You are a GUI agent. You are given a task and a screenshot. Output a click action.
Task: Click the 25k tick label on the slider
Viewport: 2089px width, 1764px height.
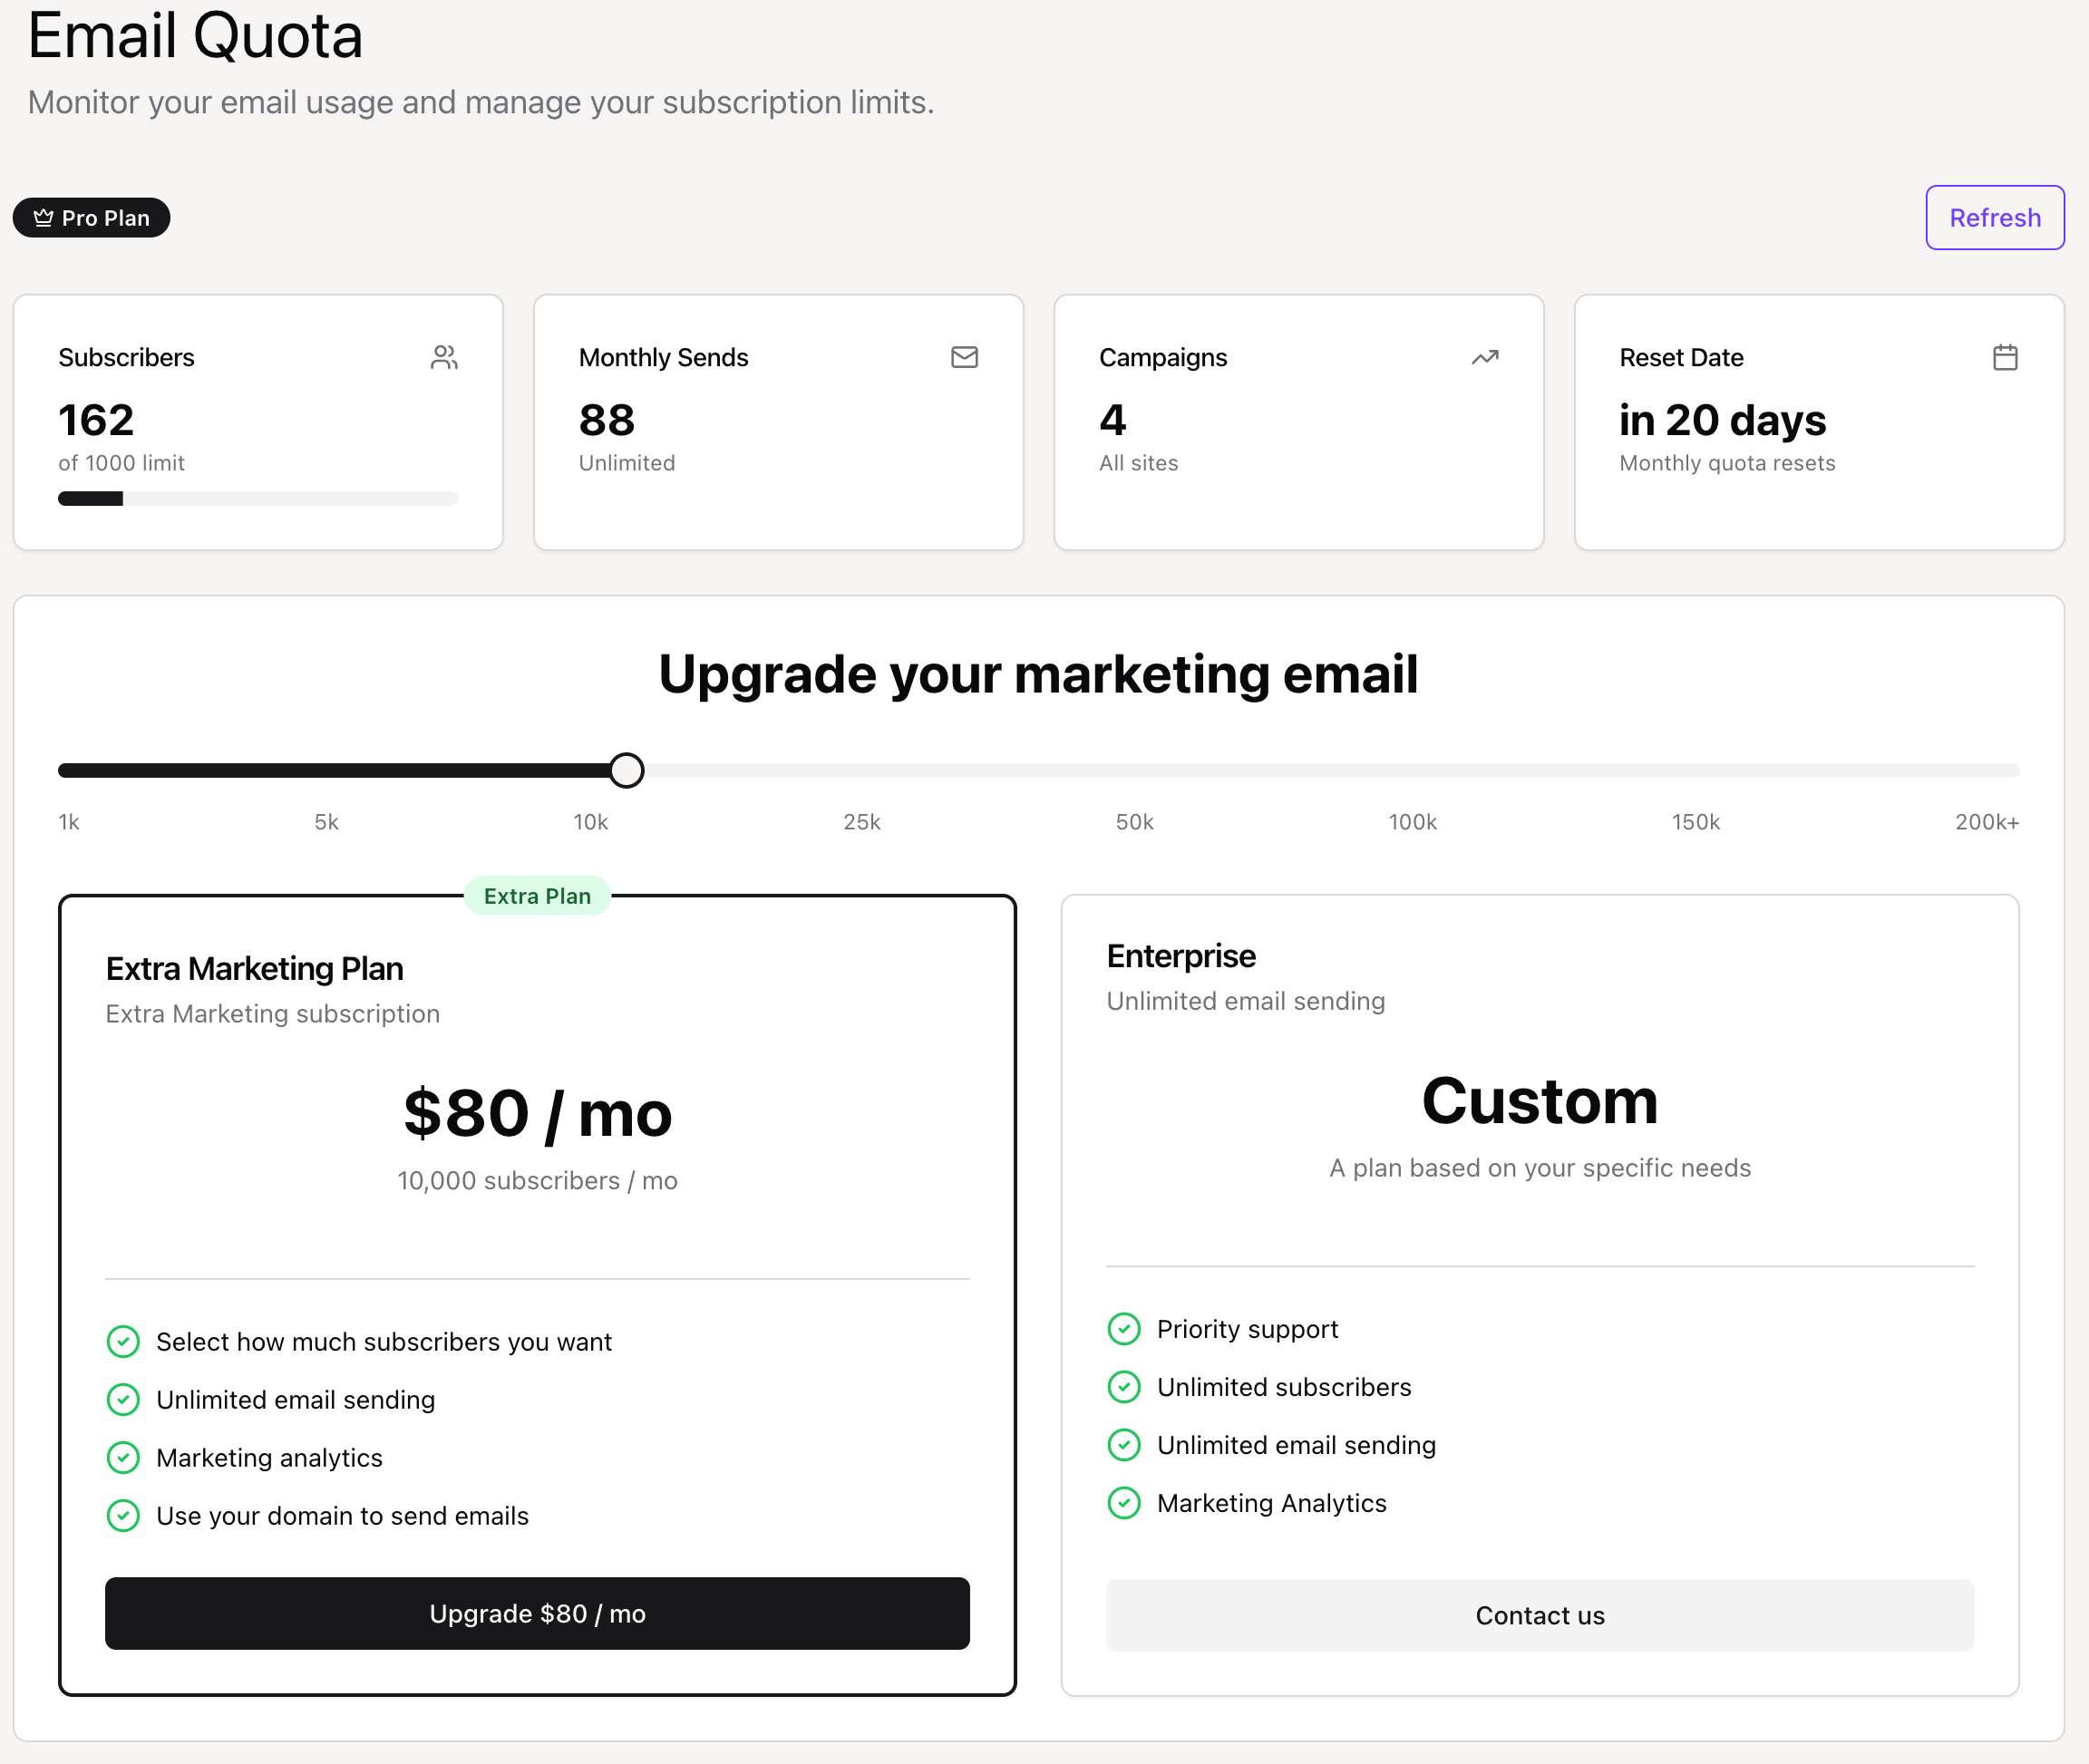860,822
